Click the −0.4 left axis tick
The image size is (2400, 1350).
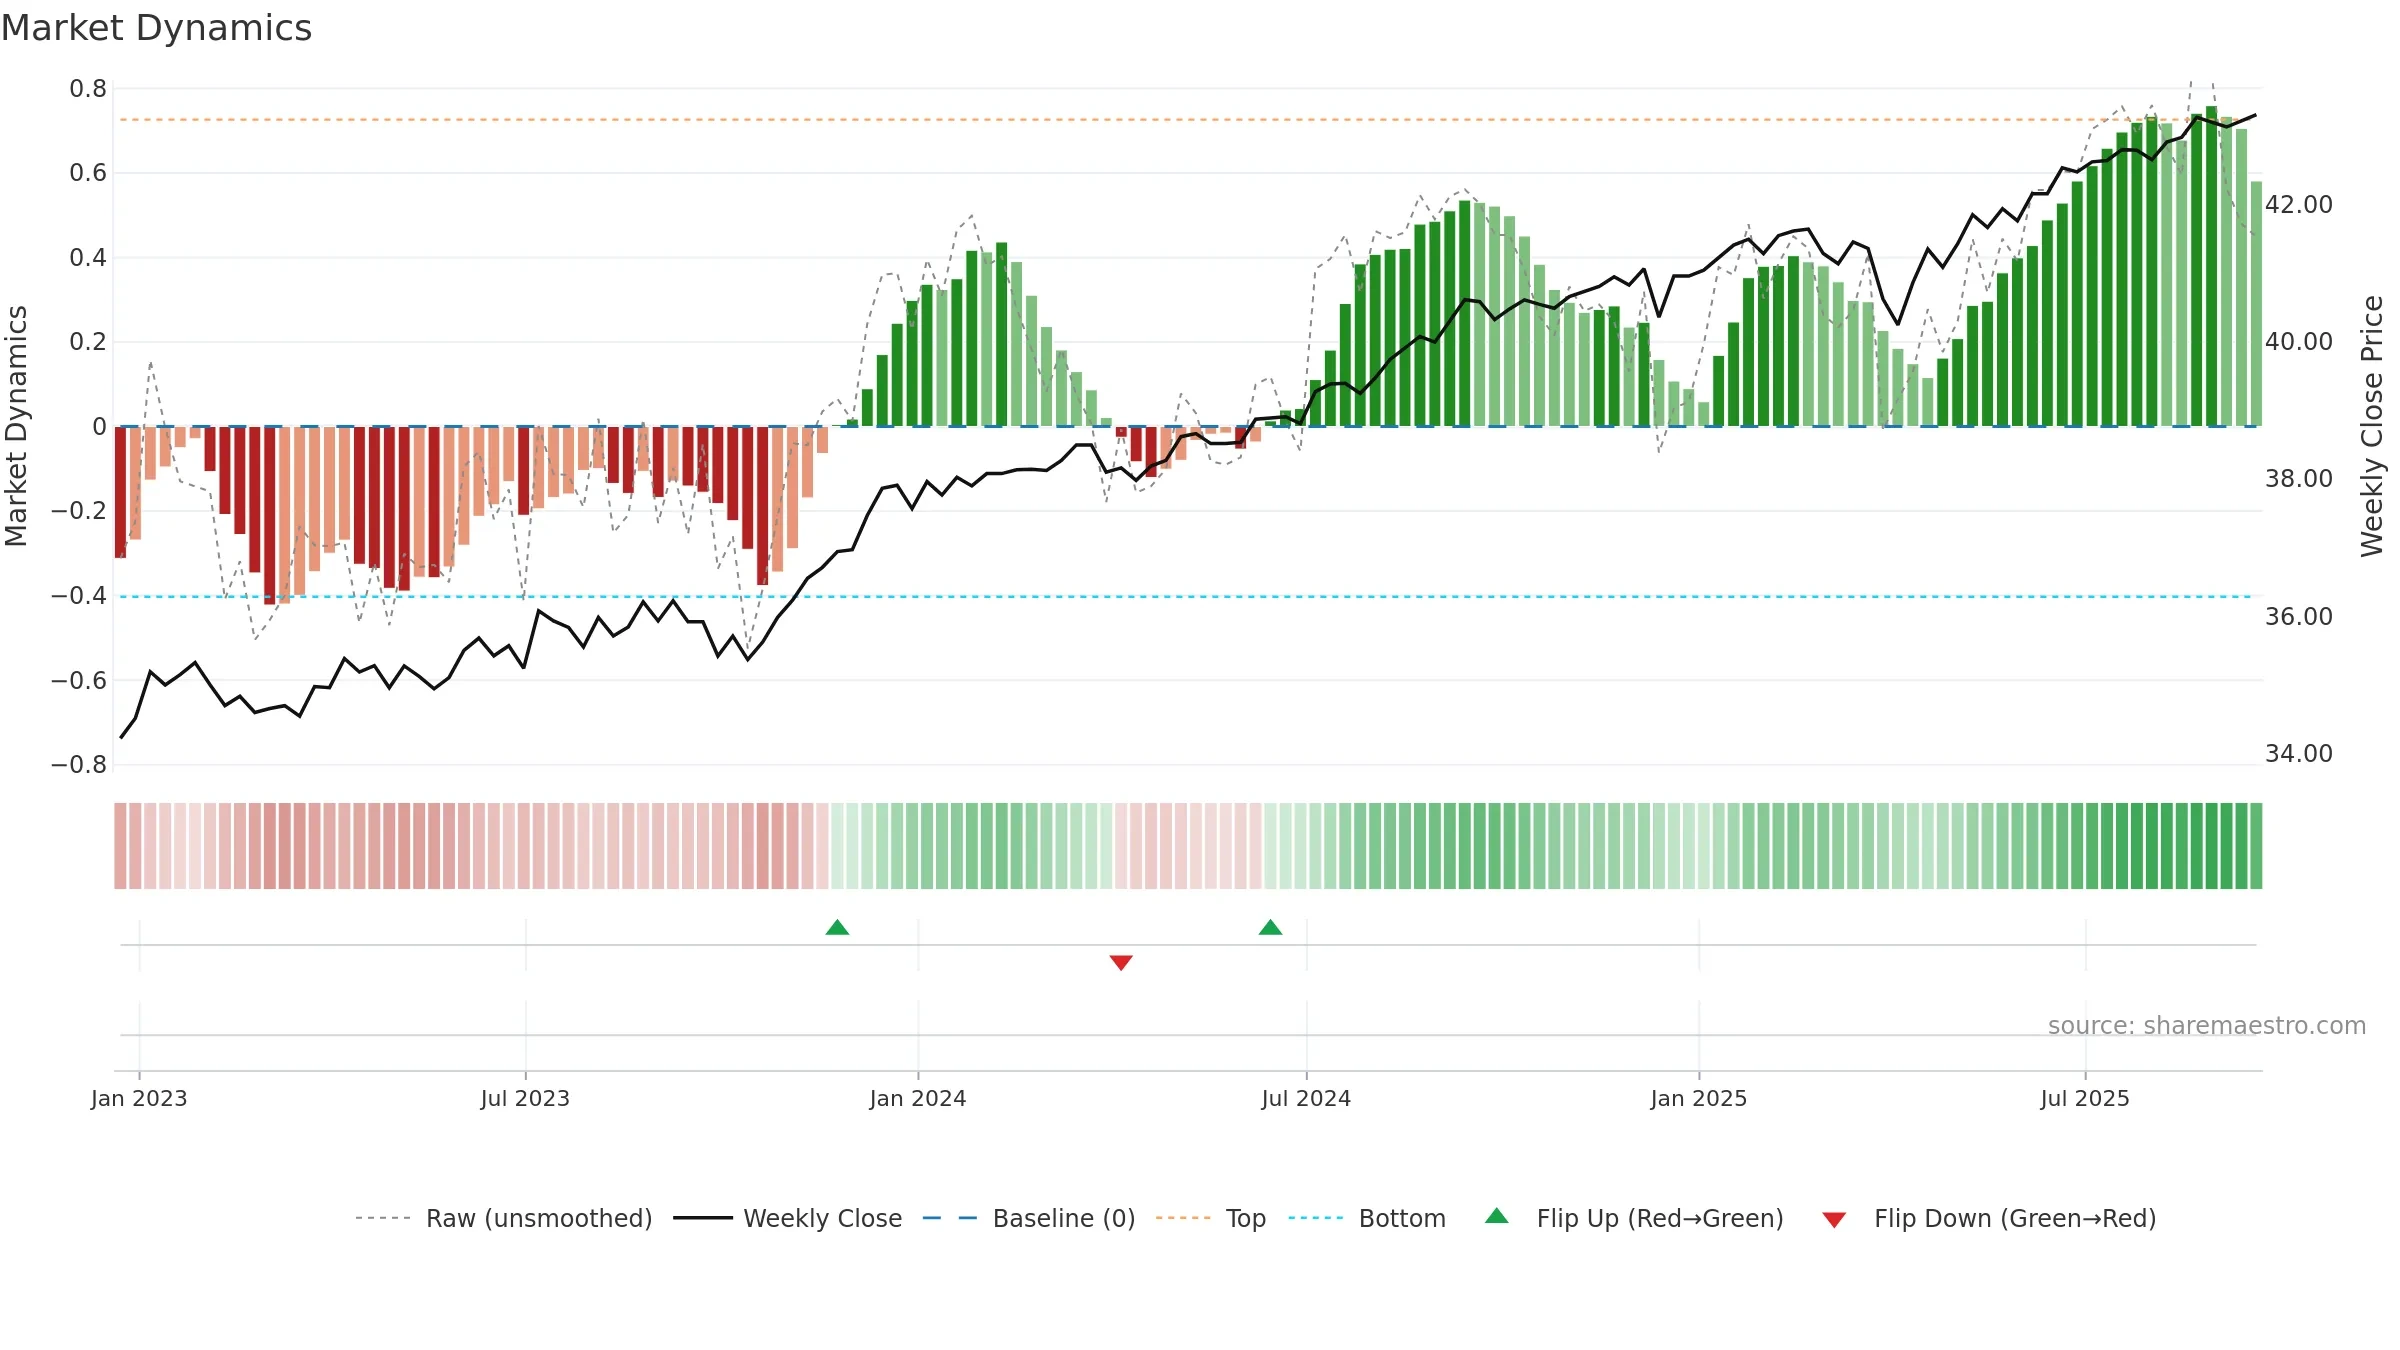click(x=79, y=596)
